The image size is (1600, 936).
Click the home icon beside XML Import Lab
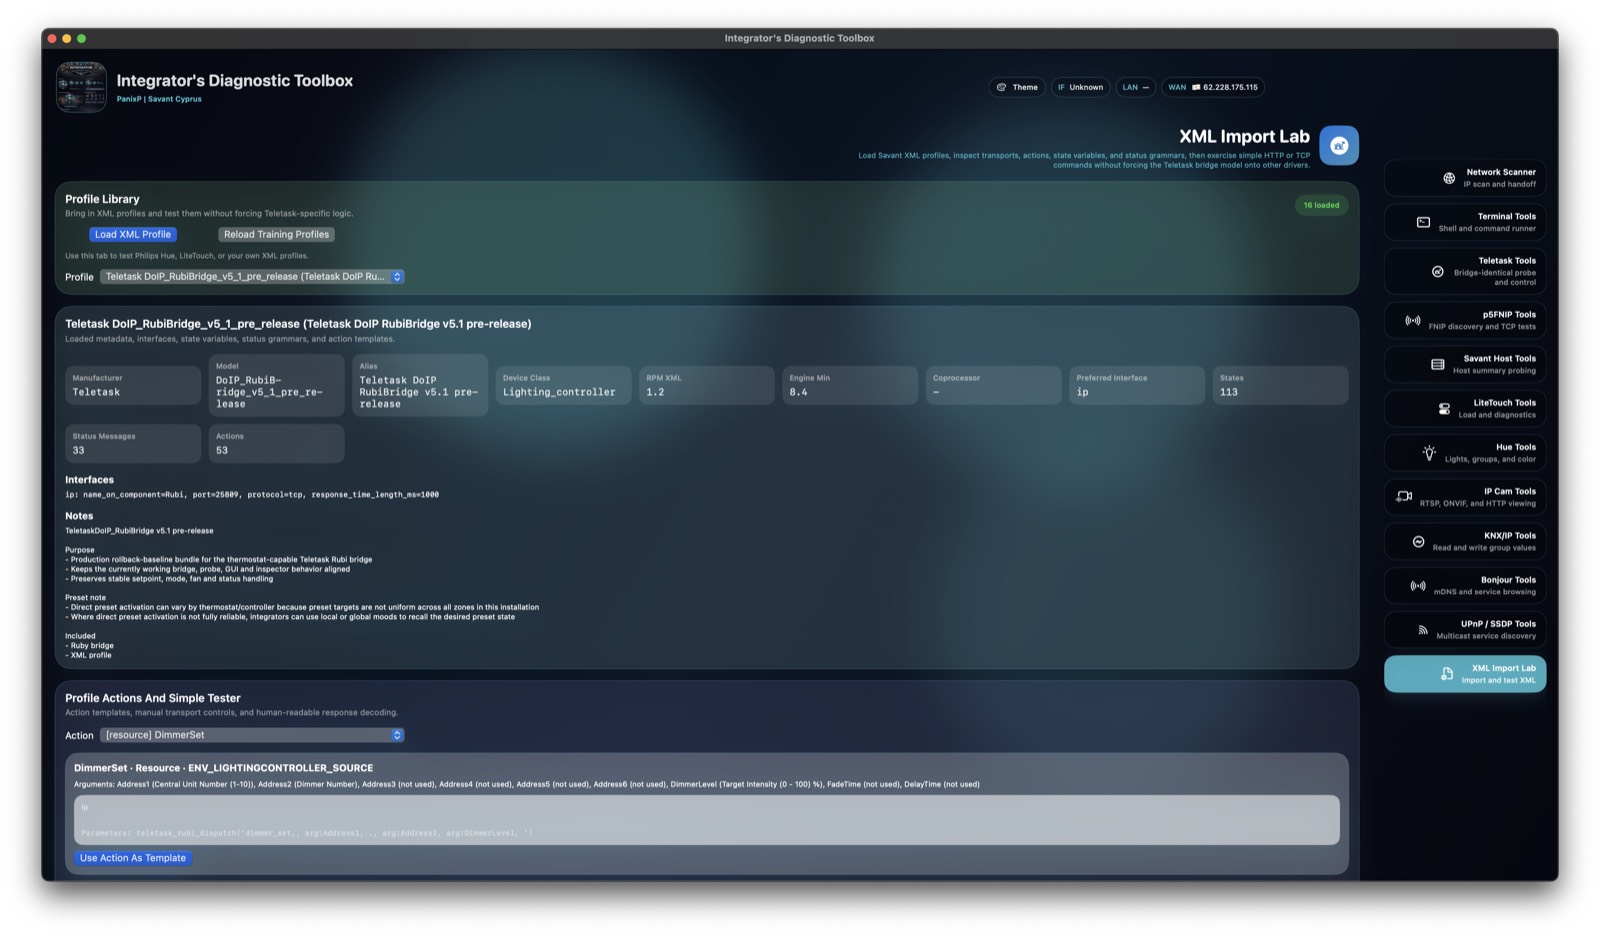tap(1338, 145)
